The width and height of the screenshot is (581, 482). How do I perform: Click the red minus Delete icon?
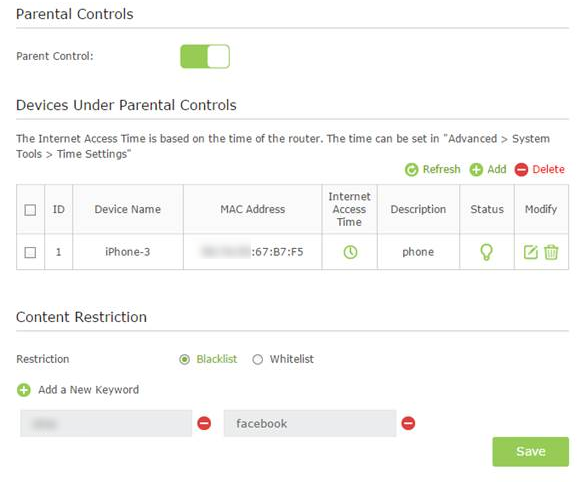point(521,170)
